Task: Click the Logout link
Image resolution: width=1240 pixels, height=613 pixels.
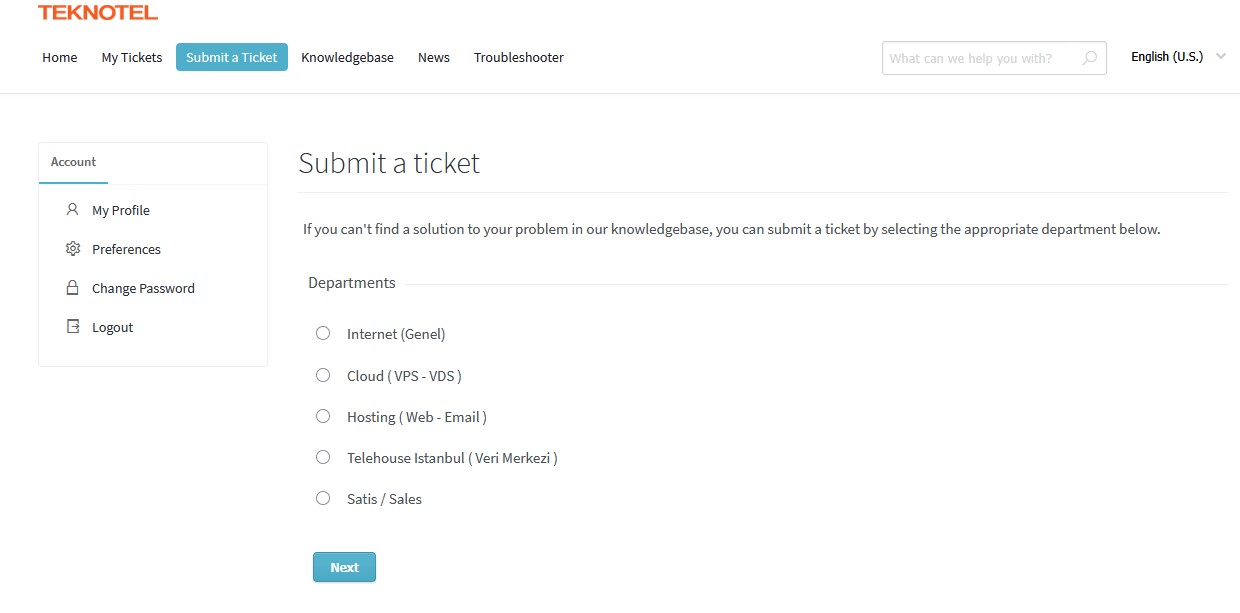Action: coord(112,327)
